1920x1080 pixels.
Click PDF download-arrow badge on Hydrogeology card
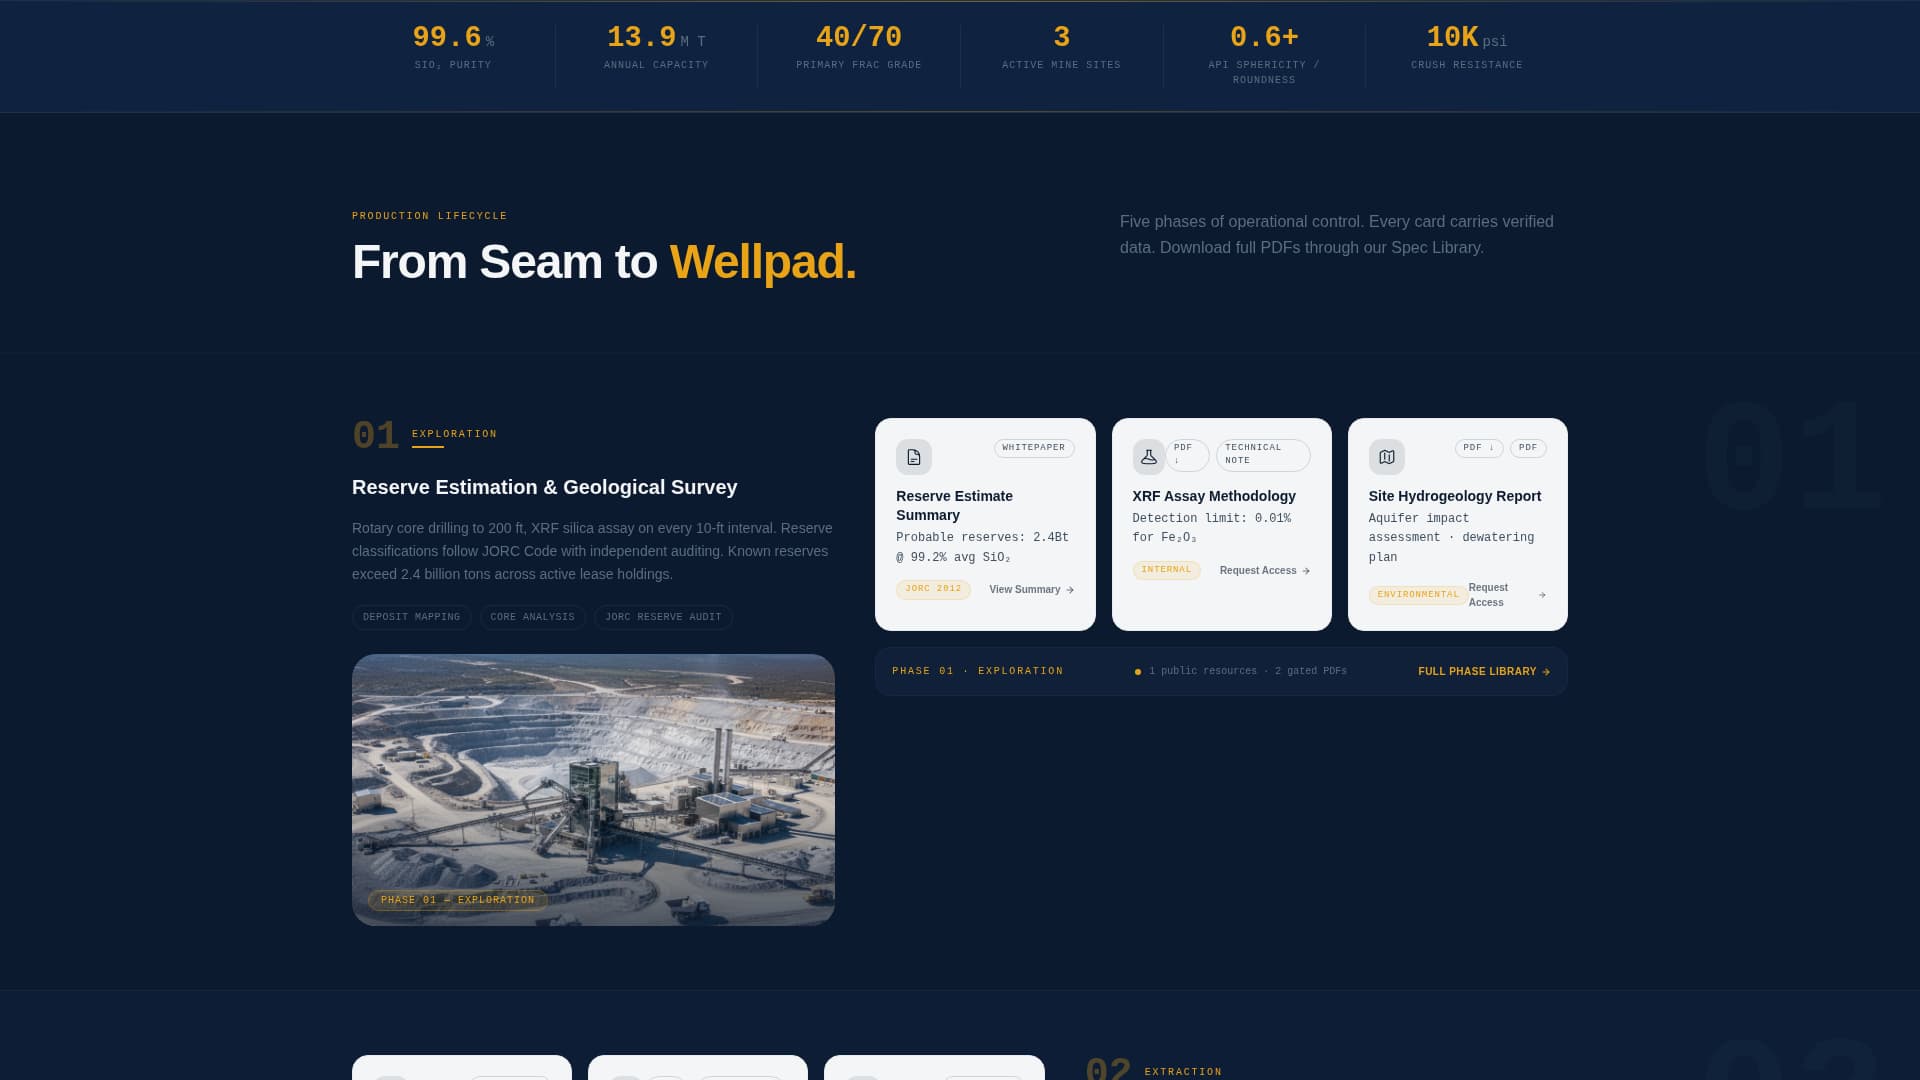(x=1478, y=448)
